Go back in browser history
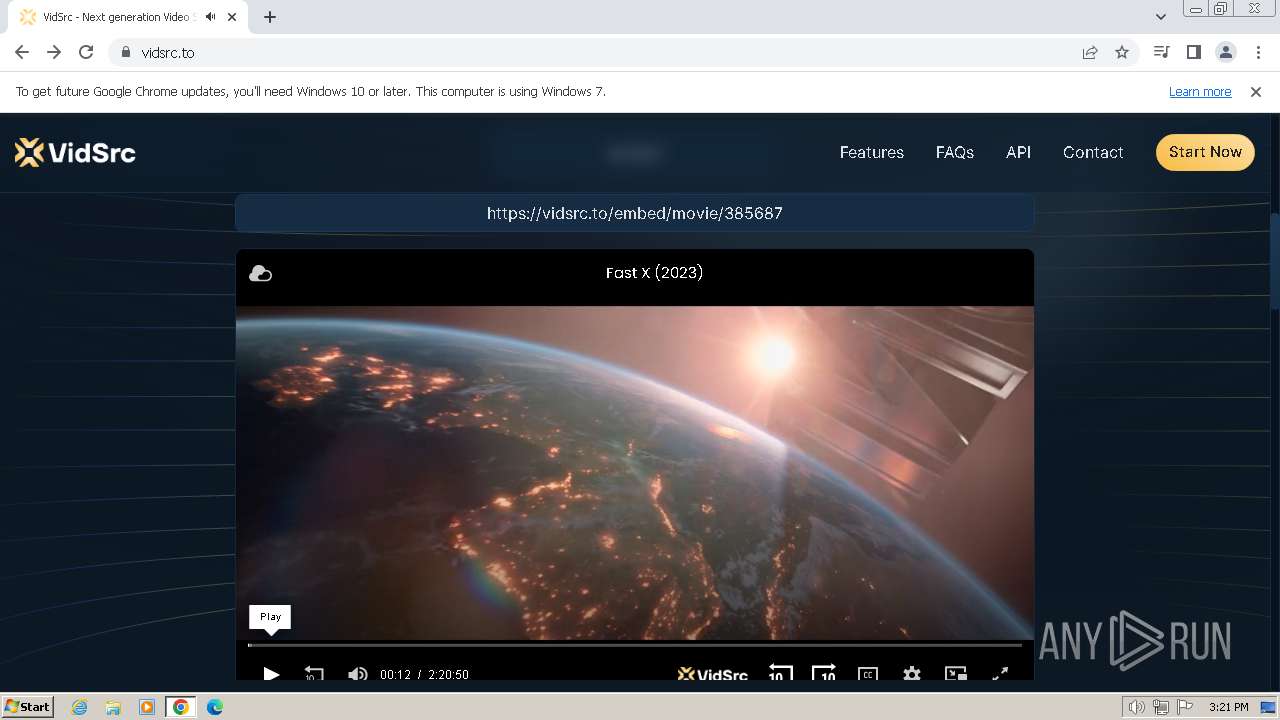The width and height of the screenshot is (1280, 720). click(22, 52)
